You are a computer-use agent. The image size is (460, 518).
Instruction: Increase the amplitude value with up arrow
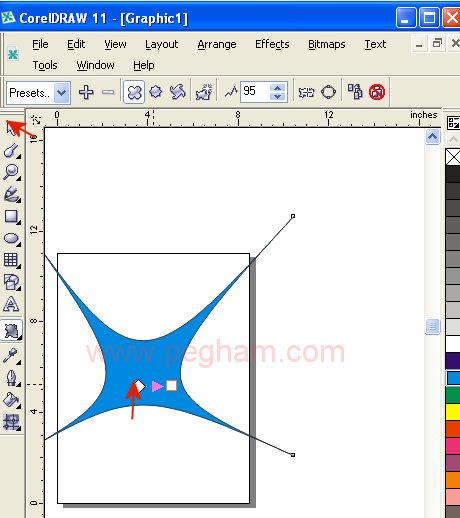pos(278,88)
